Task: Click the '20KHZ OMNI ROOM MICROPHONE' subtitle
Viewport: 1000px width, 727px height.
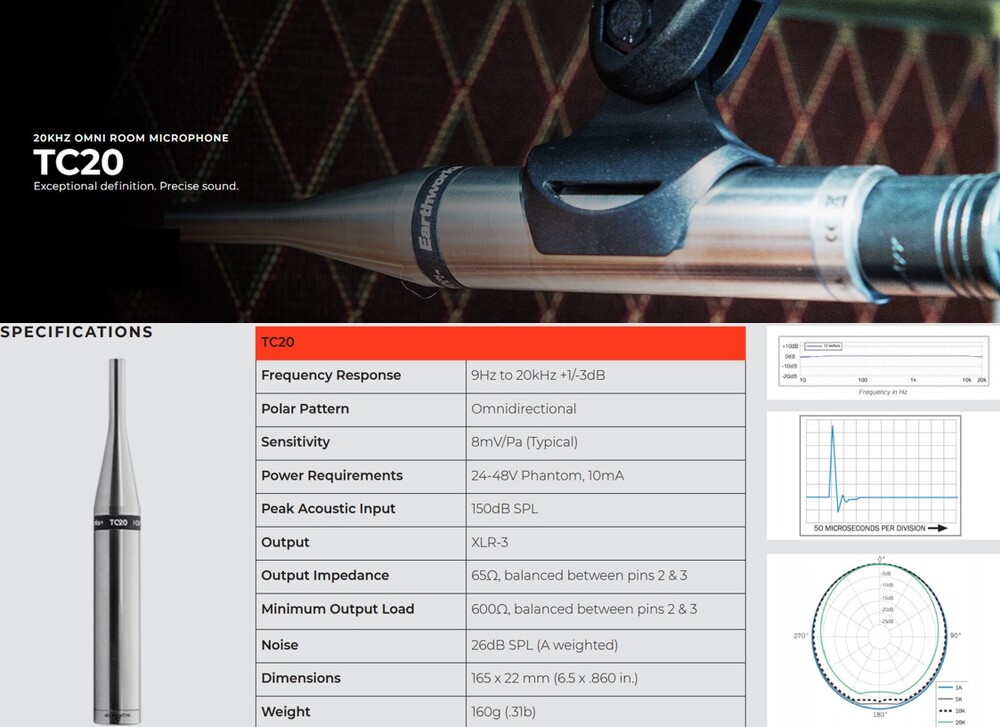Action: point(131,137)
